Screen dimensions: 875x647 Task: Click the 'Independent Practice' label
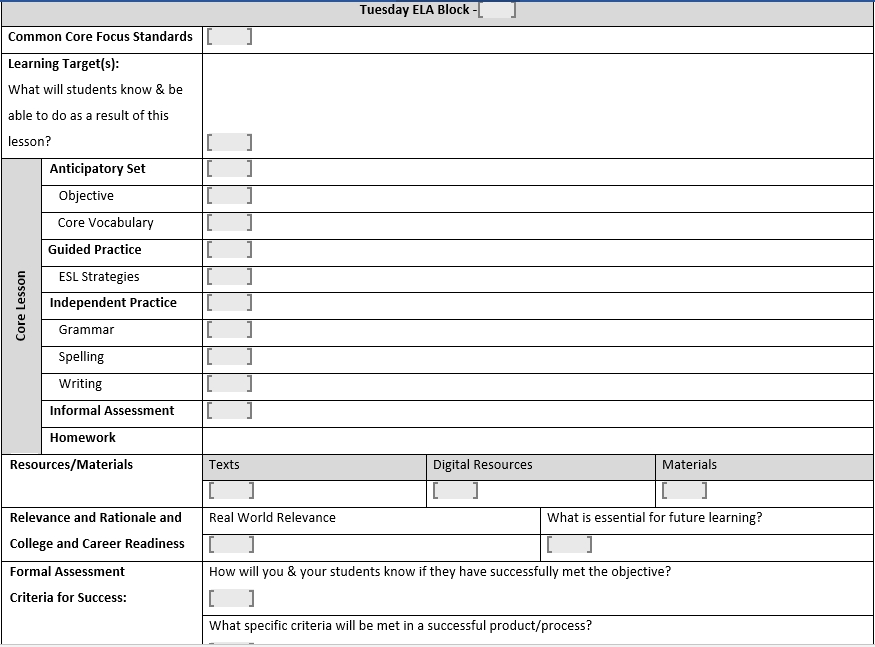tap(113, 303)
